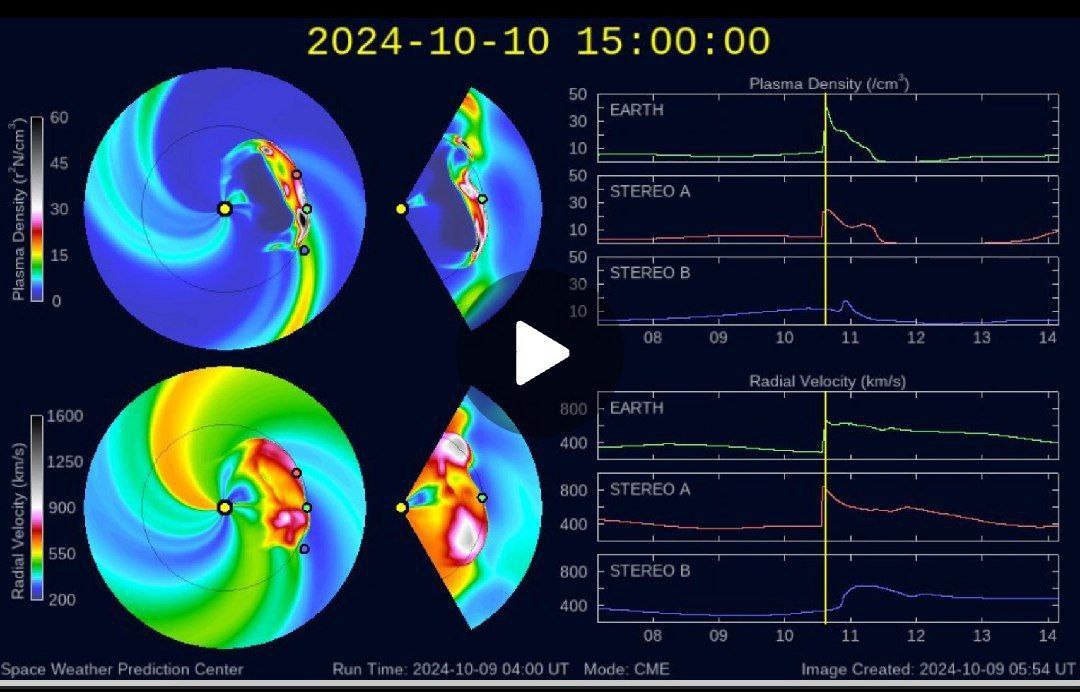Select Earth dot in Radial Velocity disk
Screen dimensions: 1080x692
click(307, 508)
